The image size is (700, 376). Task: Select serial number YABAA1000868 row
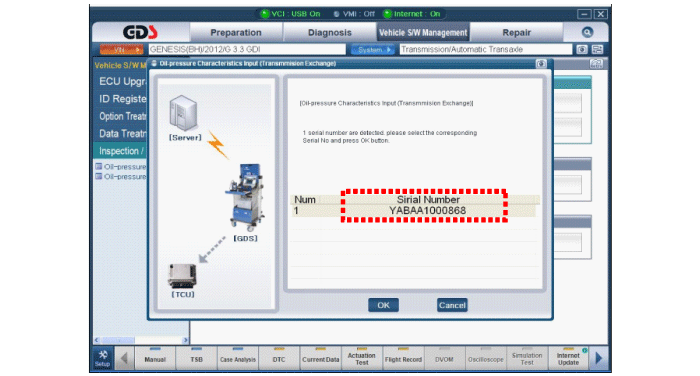[413, 211]
